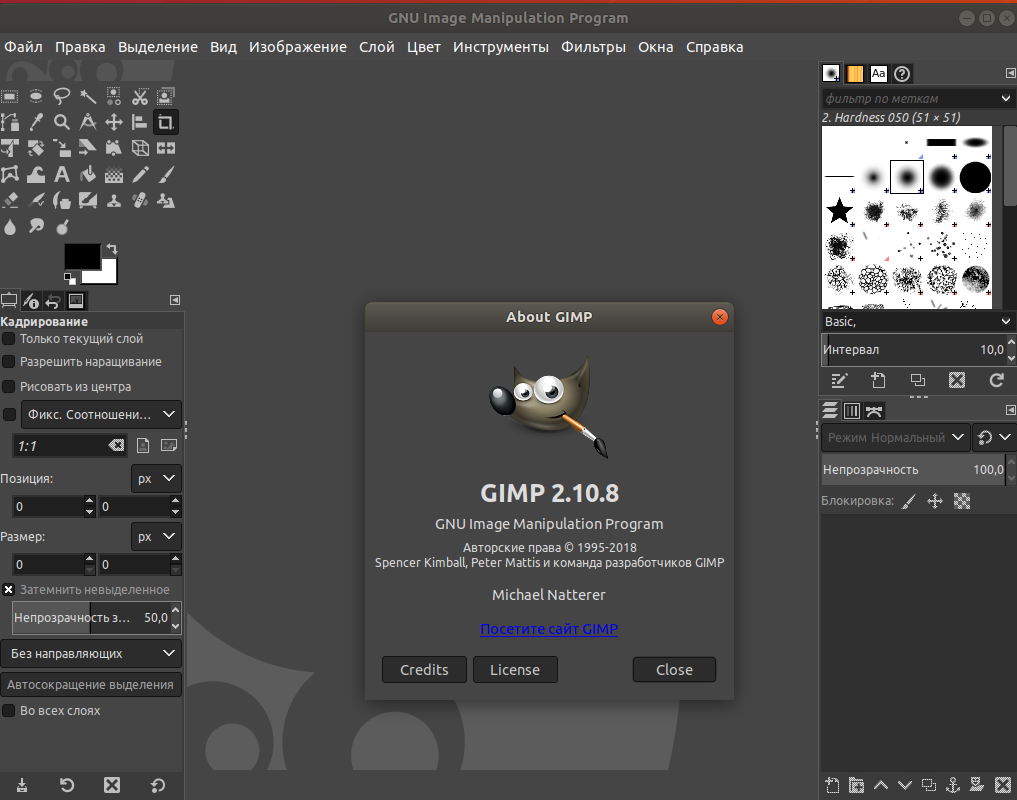
Task: Select the Paintbrush tool
Action: [165, 175]
